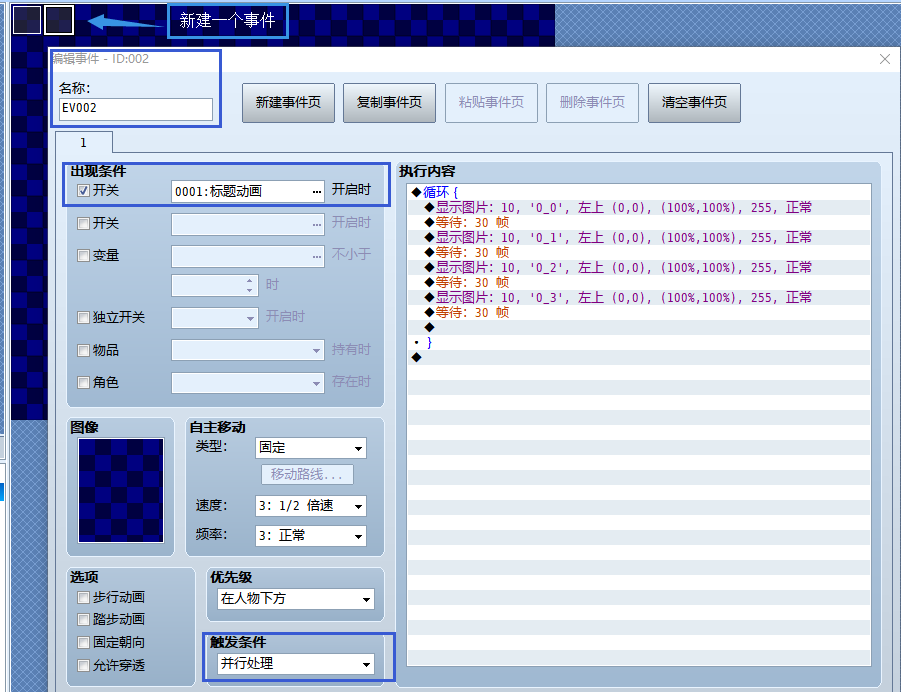Click the event 图像 image preview
Viewport: 901px width, 692px height.
click(x=121, y=490)
